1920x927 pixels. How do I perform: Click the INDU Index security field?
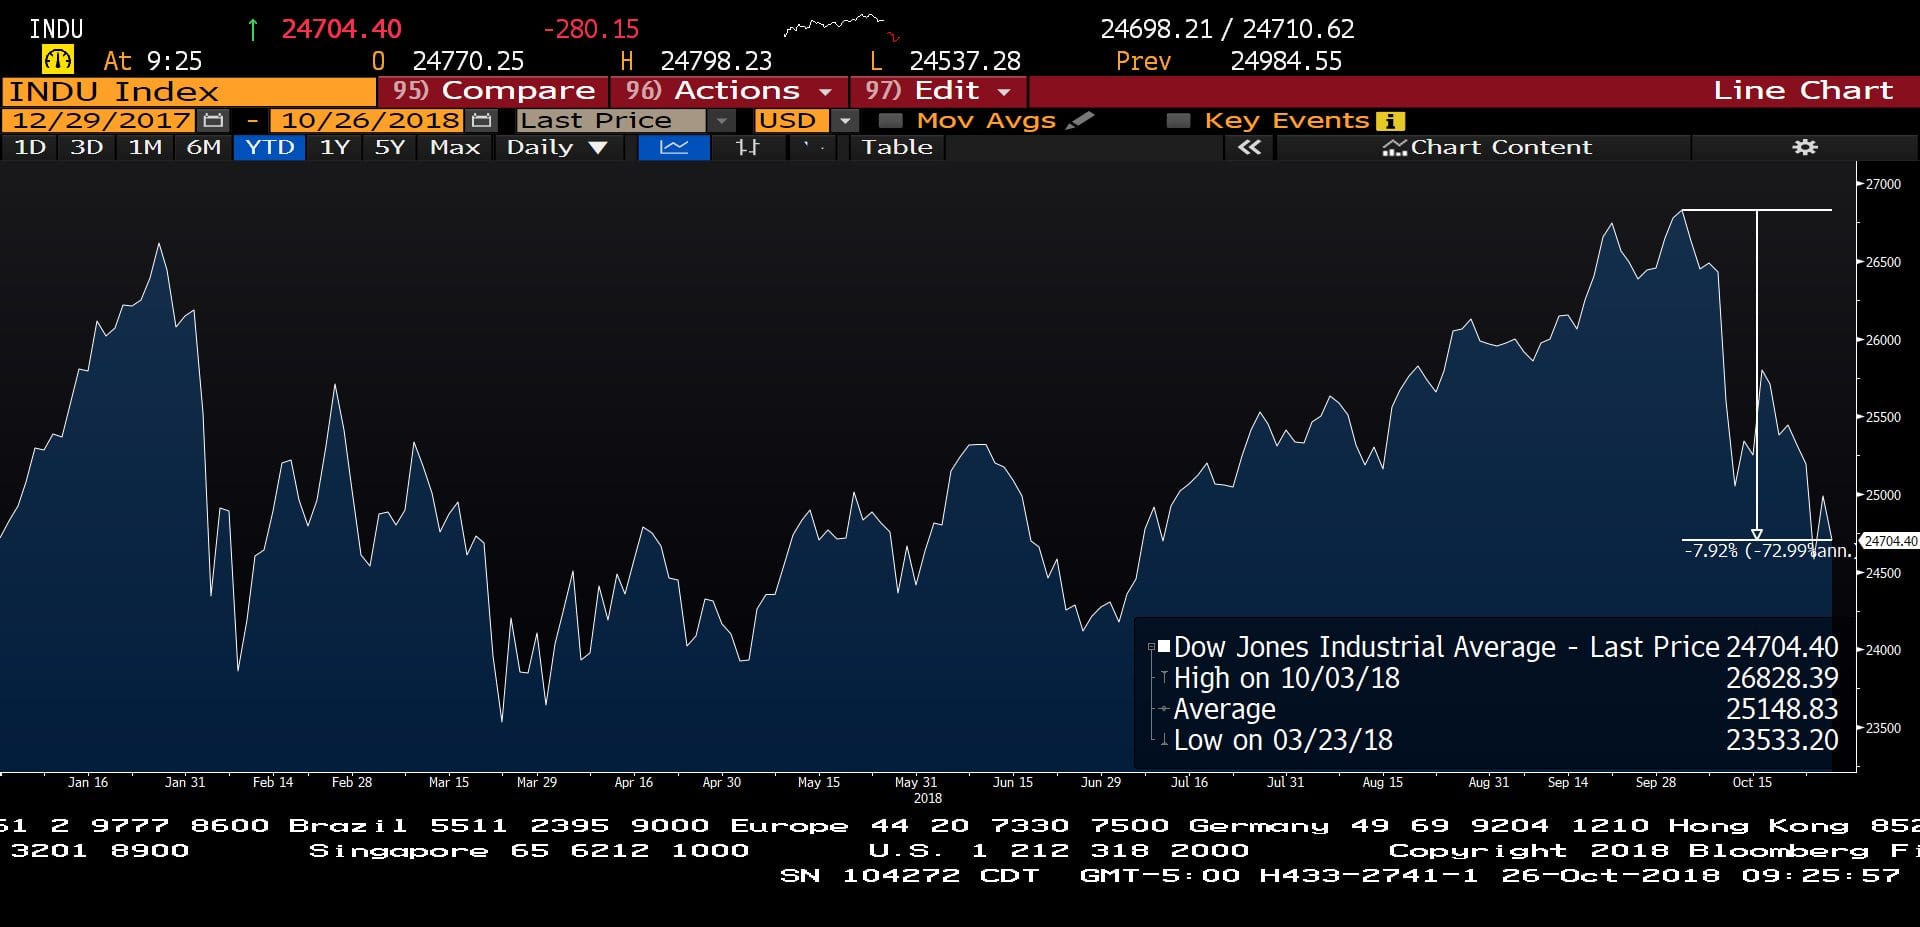click(x=188, y=91)
